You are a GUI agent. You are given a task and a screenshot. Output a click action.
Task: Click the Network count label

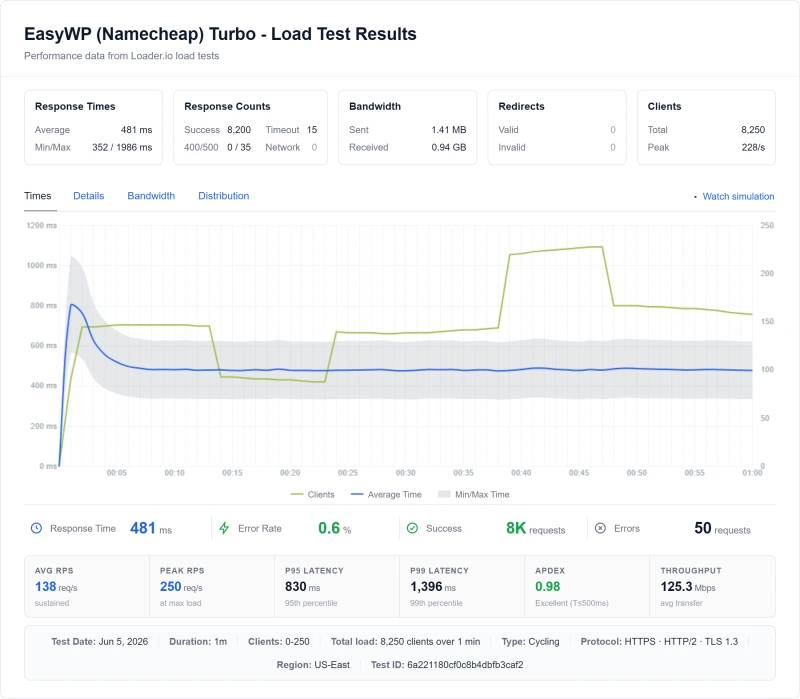[x=283, y=147]
